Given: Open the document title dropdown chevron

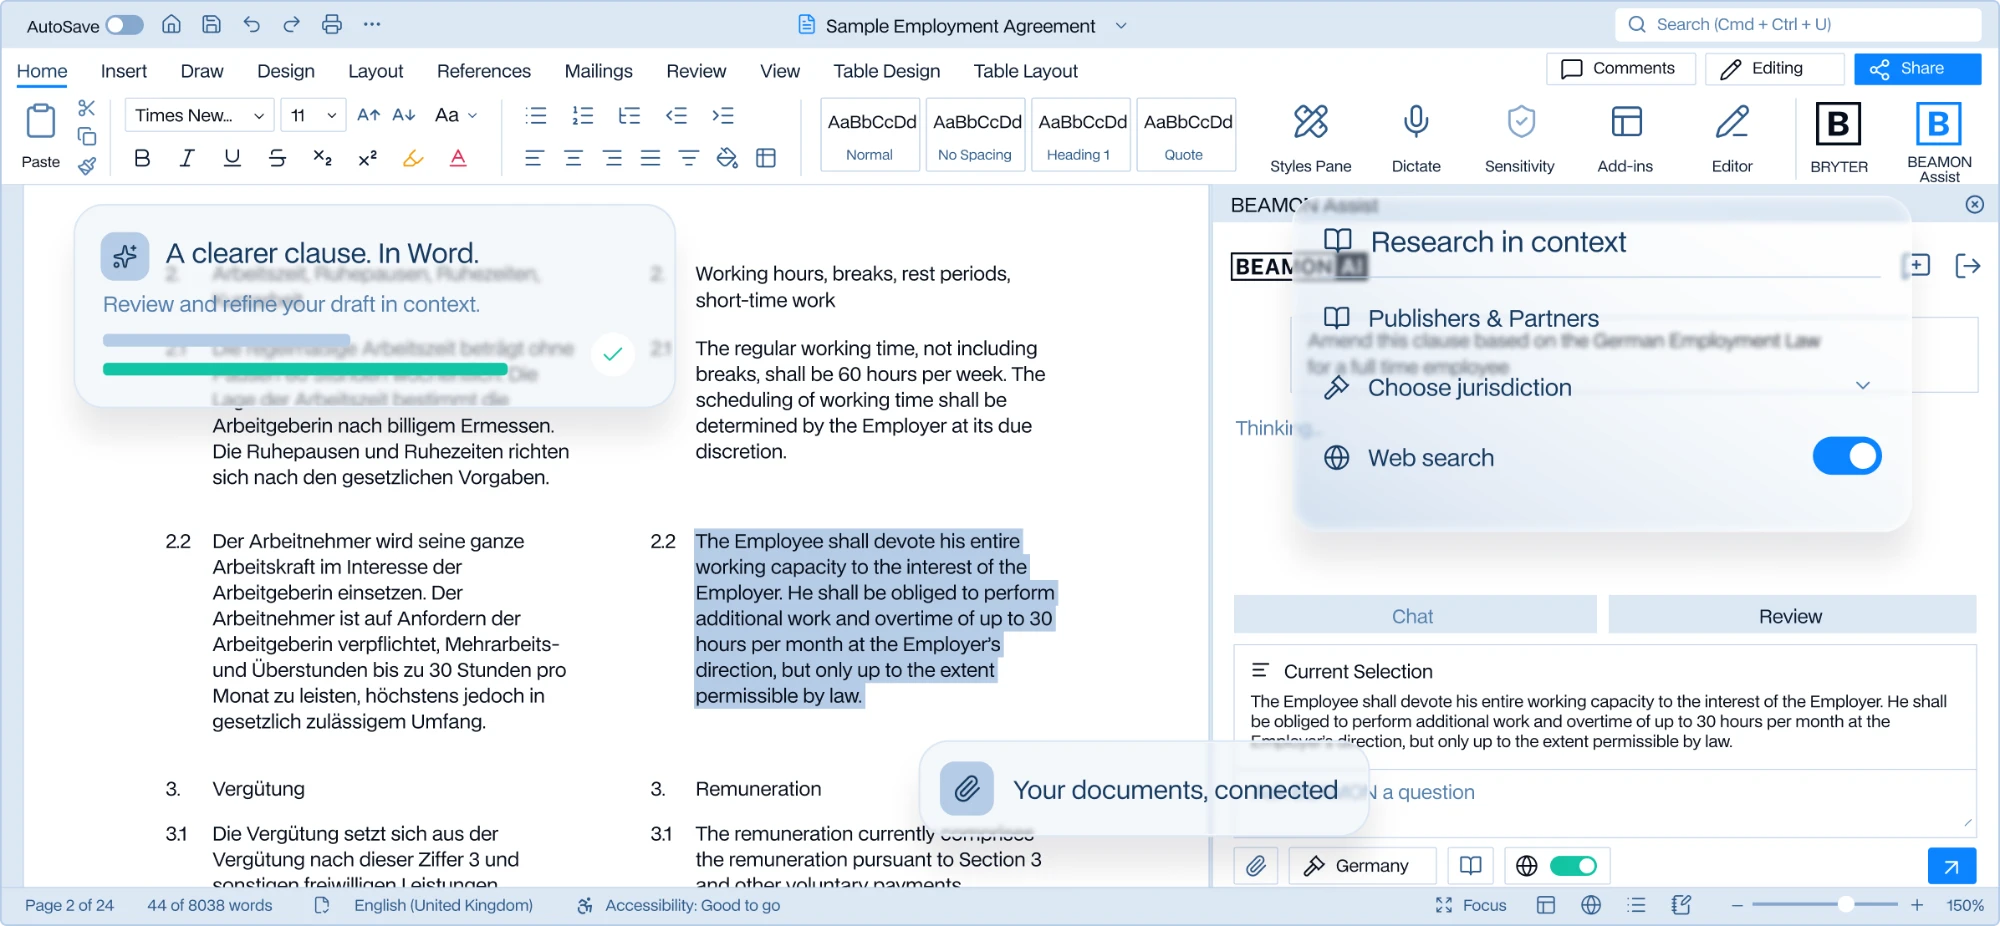Looking at the screenshot, I should [x=1121, y=26].
